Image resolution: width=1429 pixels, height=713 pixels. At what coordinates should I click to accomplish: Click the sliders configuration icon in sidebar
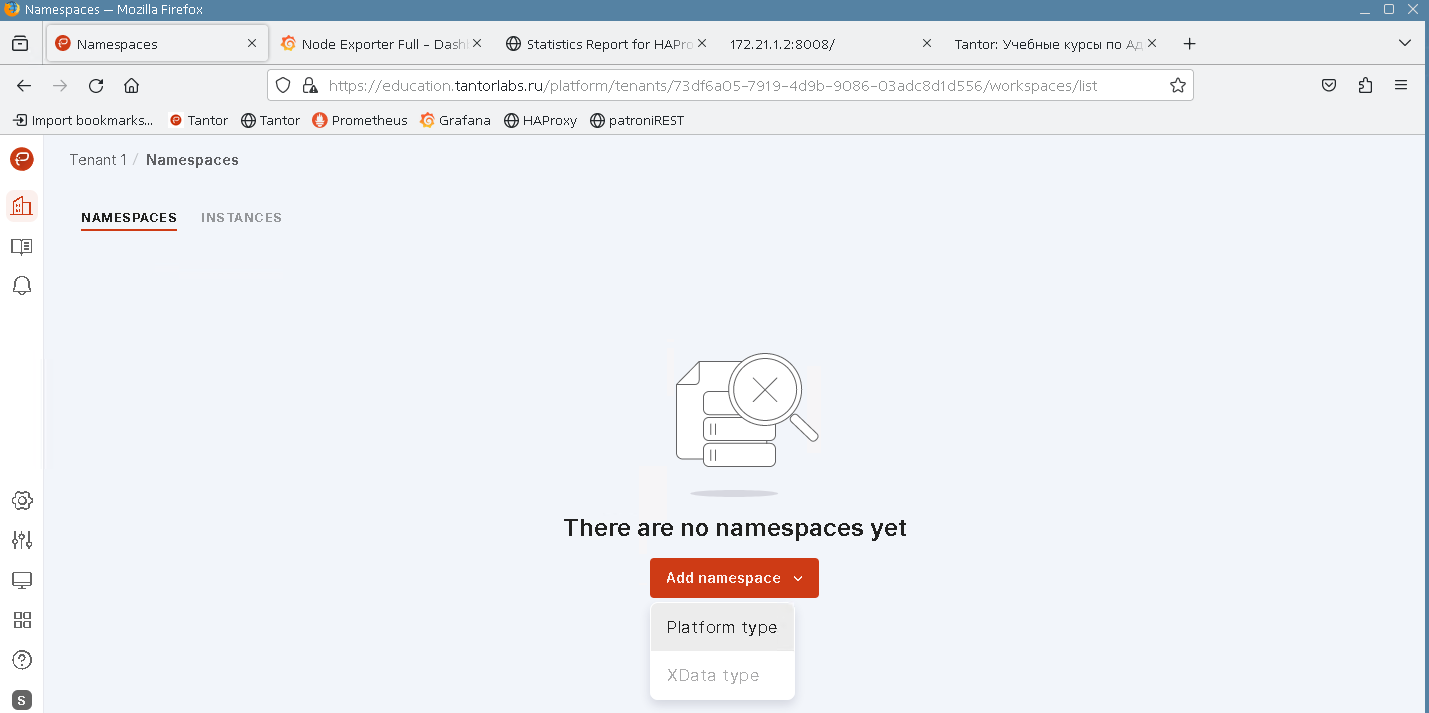pos(21,540)
